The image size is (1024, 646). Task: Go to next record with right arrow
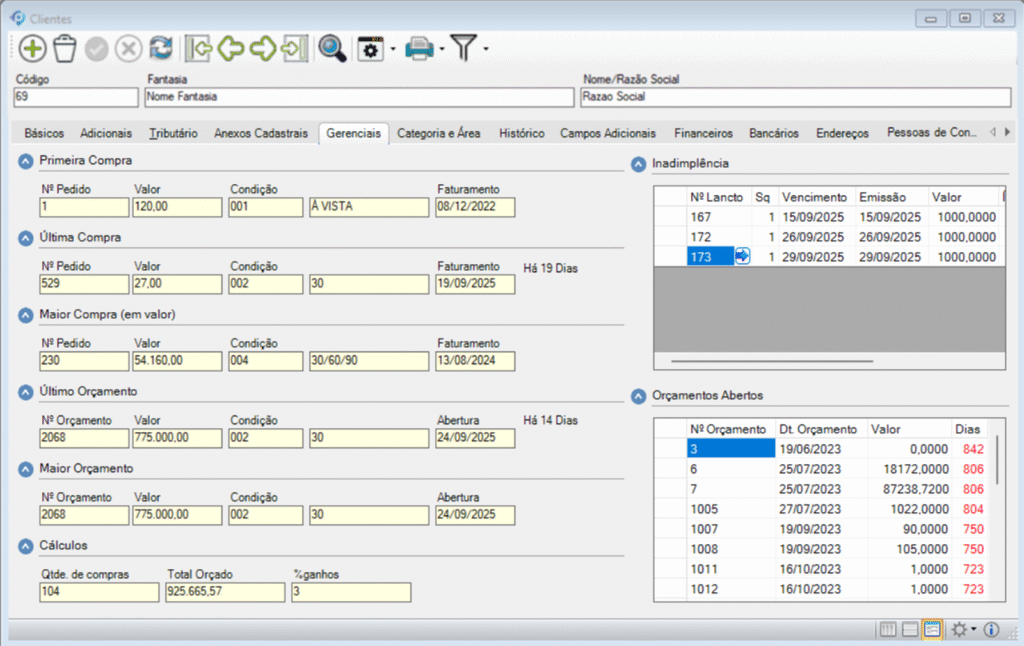(263, 48)
